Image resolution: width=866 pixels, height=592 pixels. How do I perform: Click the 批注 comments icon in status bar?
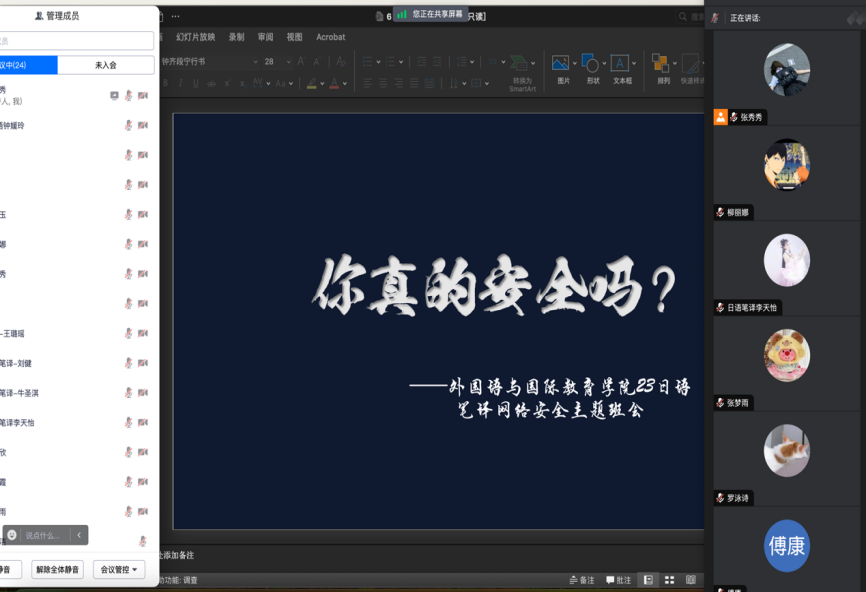(x=618, y=580)
